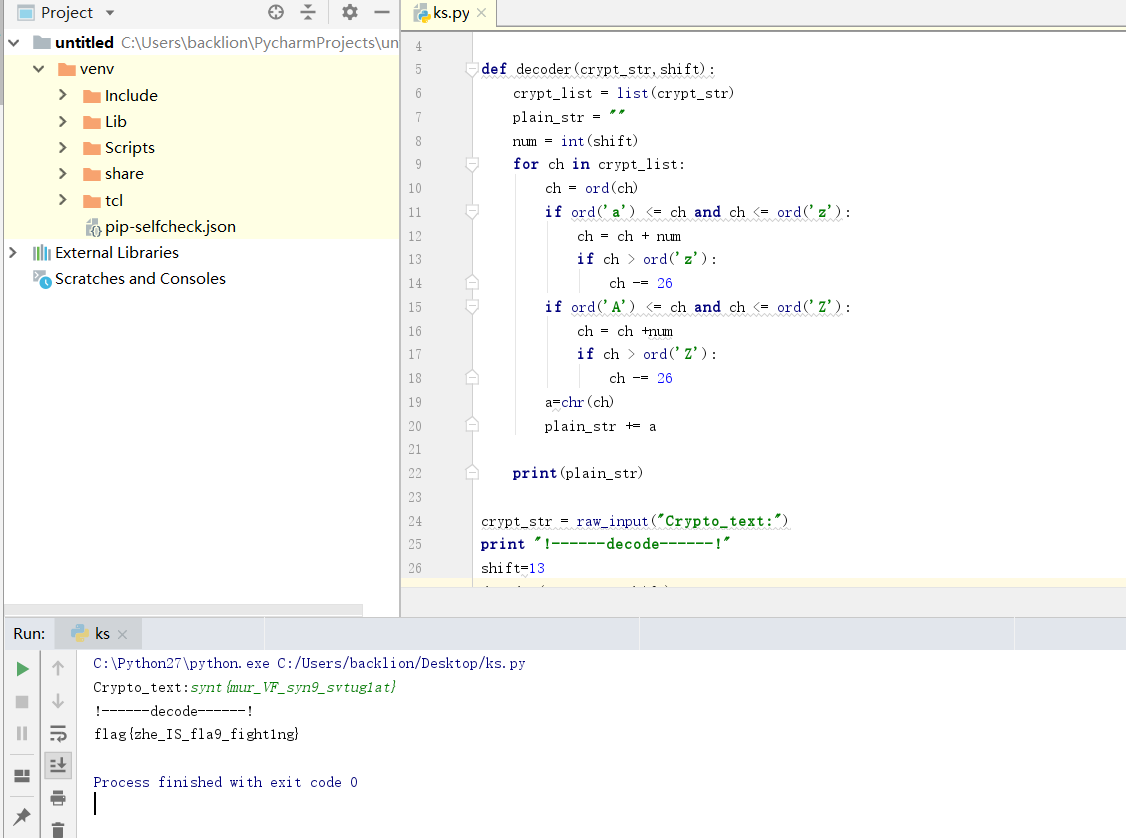Screen dimensions: 1126x838
Task: Select Scratches and Consoles item
Action: tap(140, 279)
